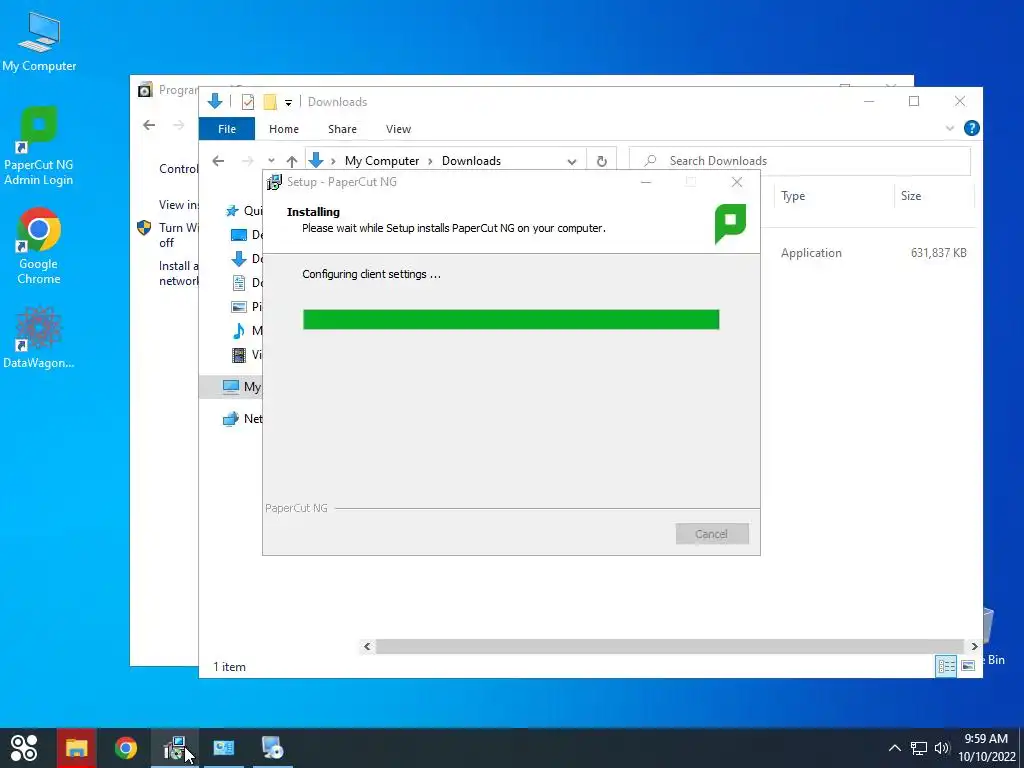Open the Home ribbon tab
1024x768 pixels.
[x=283, y=129]
